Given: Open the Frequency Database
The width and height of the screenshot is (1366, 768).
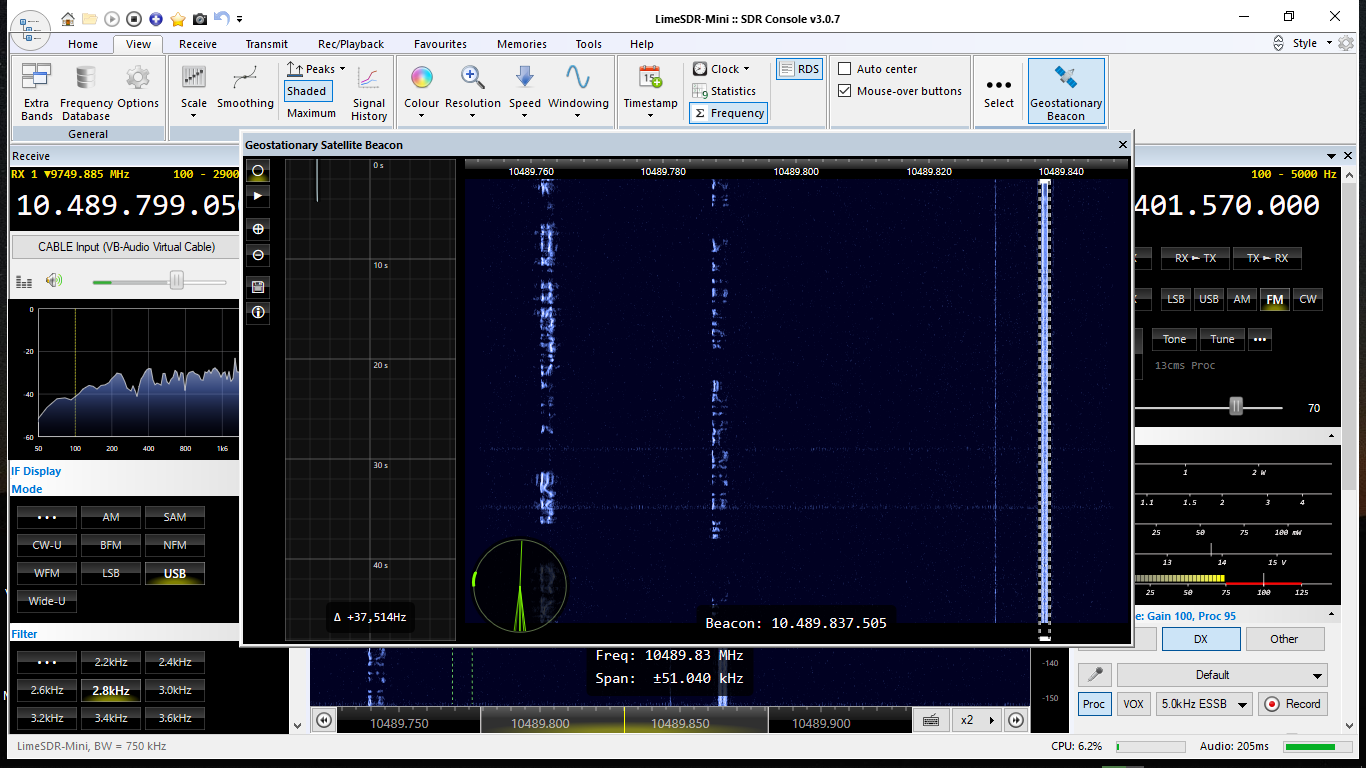Looking at the screenshot, I should (86, 92).
